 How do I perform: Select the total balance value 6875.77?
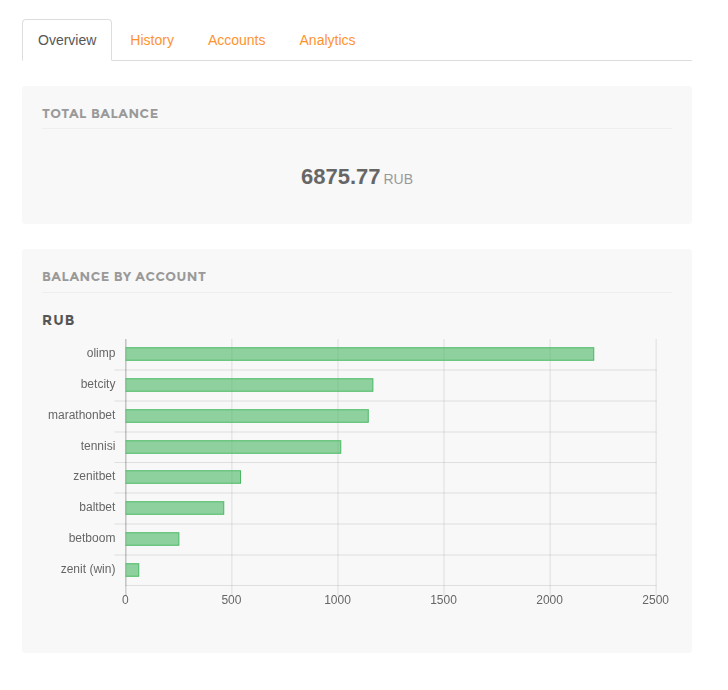pos(340,177)
